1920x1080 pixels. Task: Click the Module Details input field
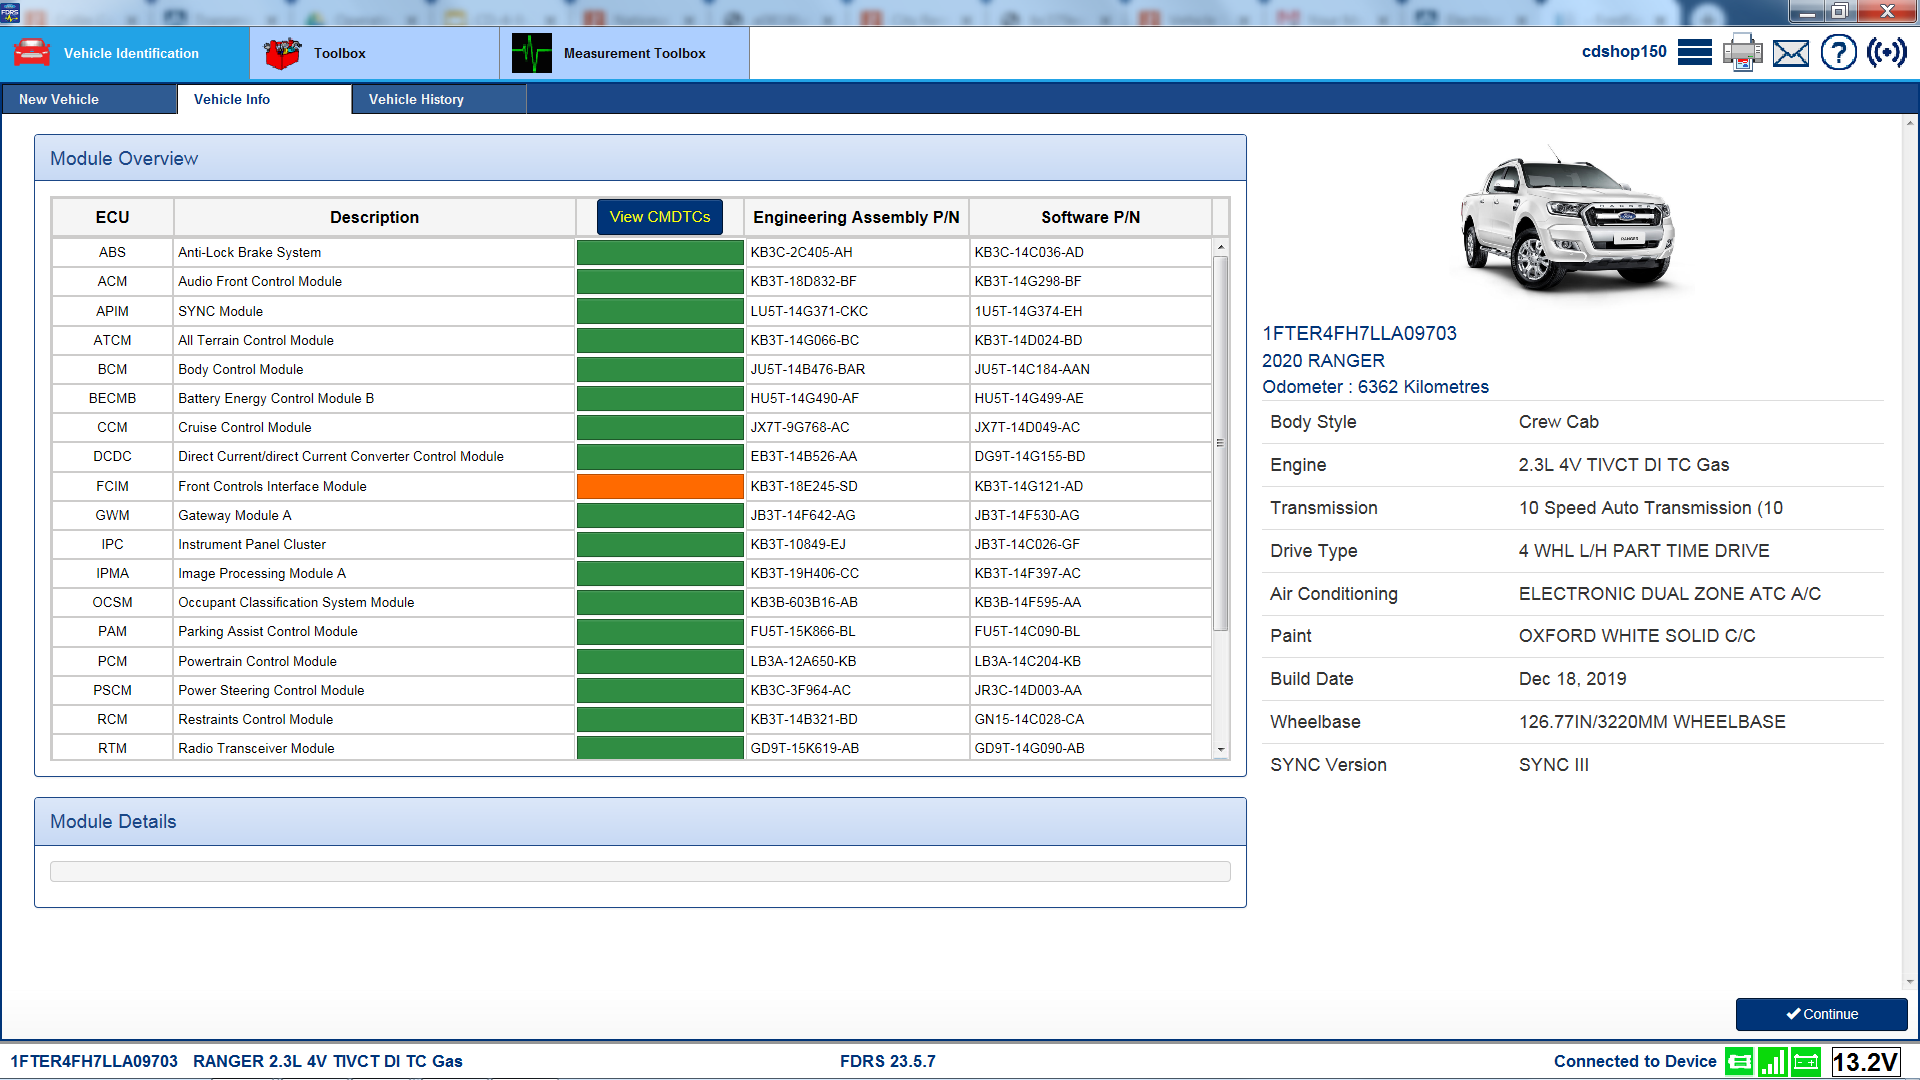click(640, 870)
